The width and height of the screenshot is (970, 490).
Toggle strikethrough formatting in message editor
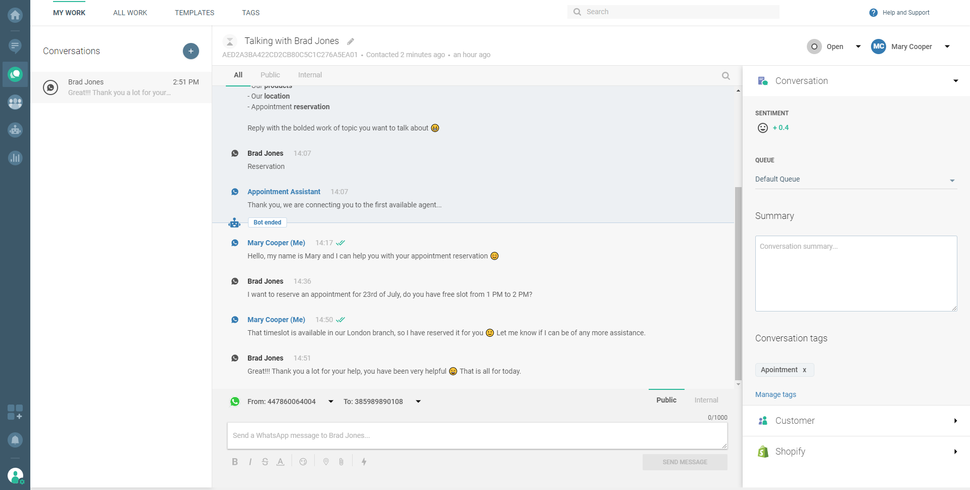pyautogui.click(x=265, y=462)
